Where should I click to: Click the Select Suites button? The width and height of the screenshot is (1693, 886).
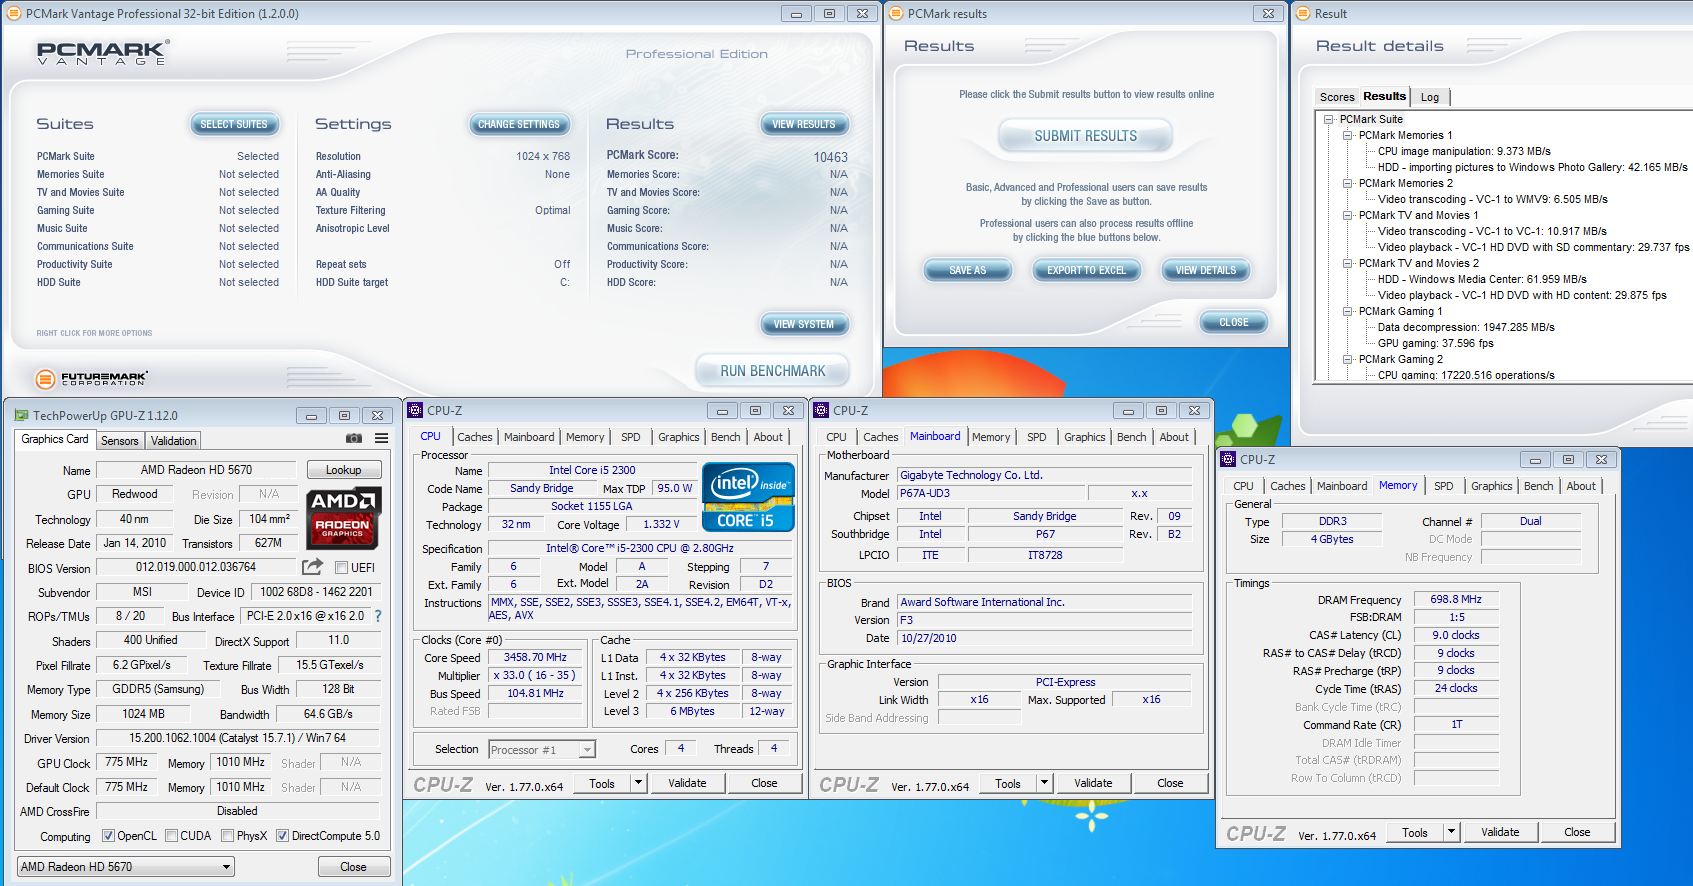coord(234,124)
